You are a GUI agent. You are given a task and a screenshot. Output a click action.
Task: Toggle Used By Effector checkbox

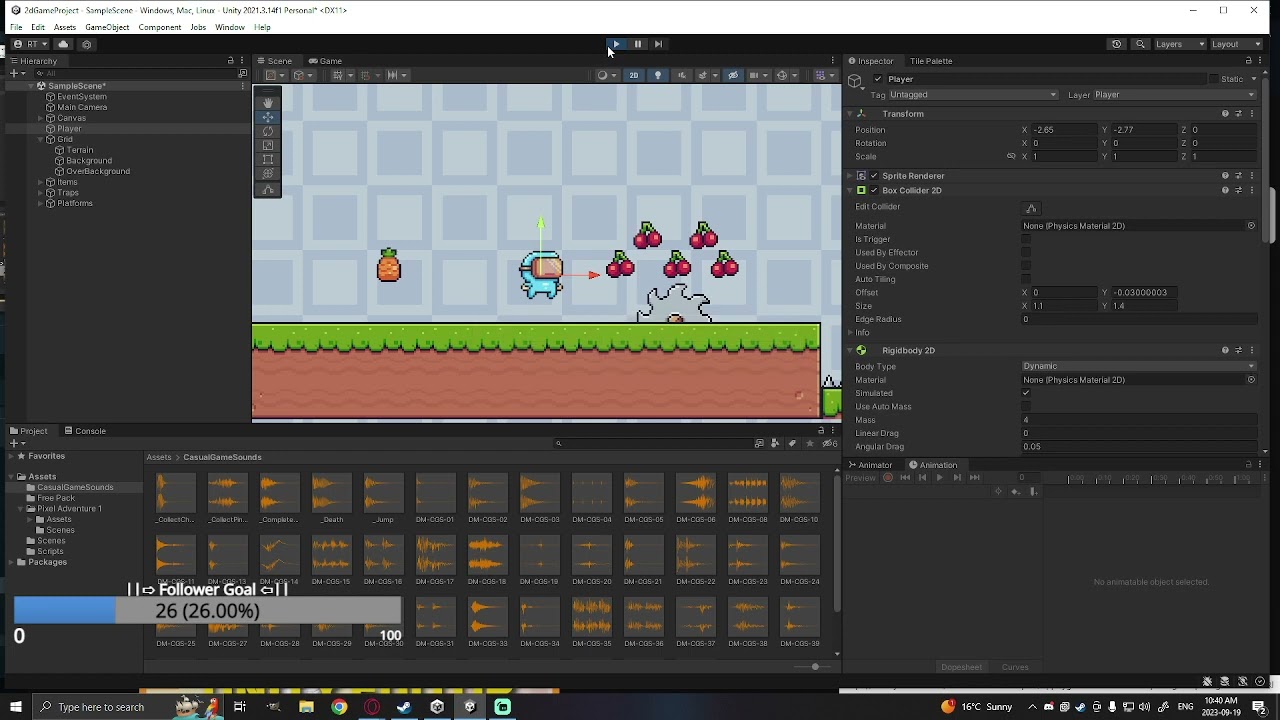pos(1024,253)
